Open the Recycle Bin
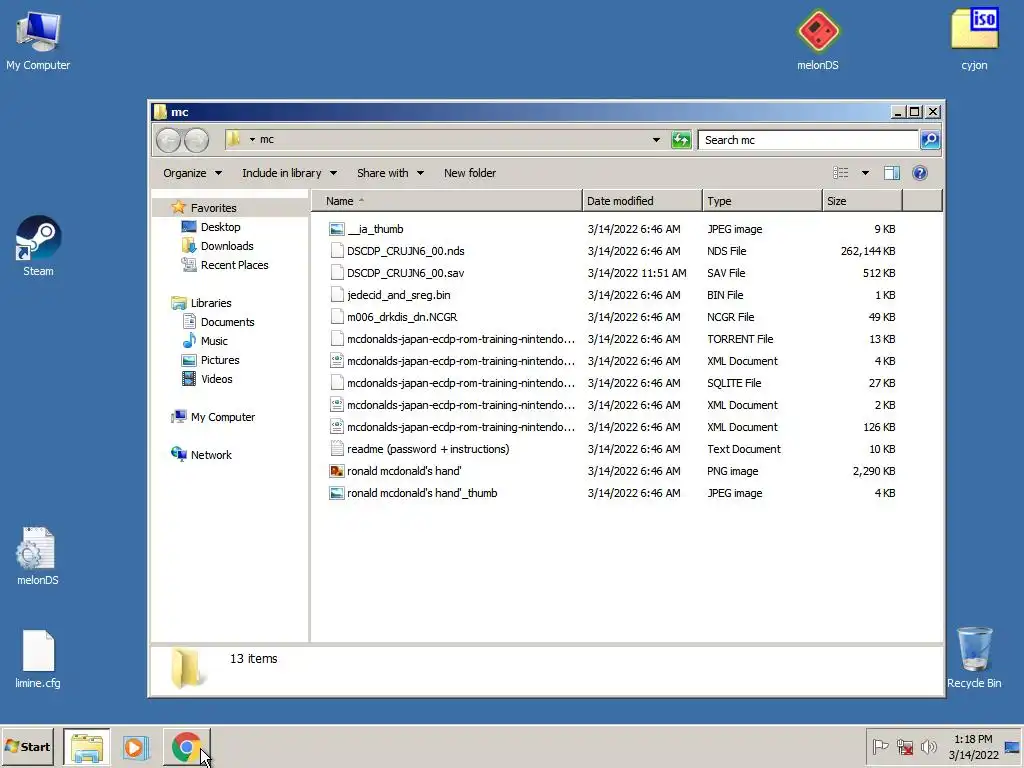 click(x=974, y=658)
